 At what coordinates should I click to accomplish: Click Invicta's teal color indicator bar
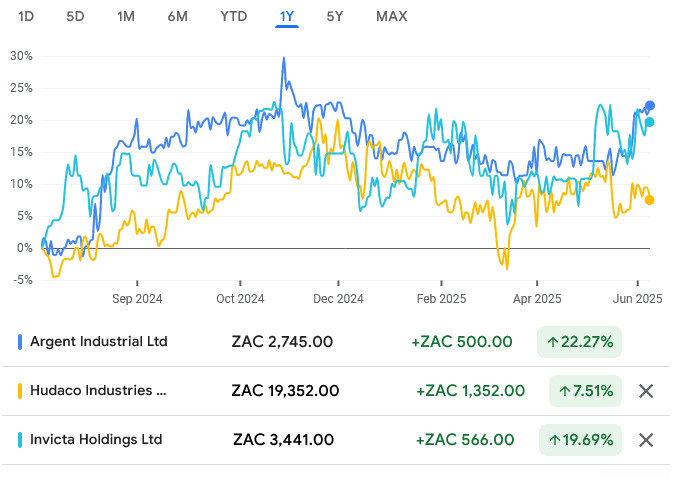(20, 440)
